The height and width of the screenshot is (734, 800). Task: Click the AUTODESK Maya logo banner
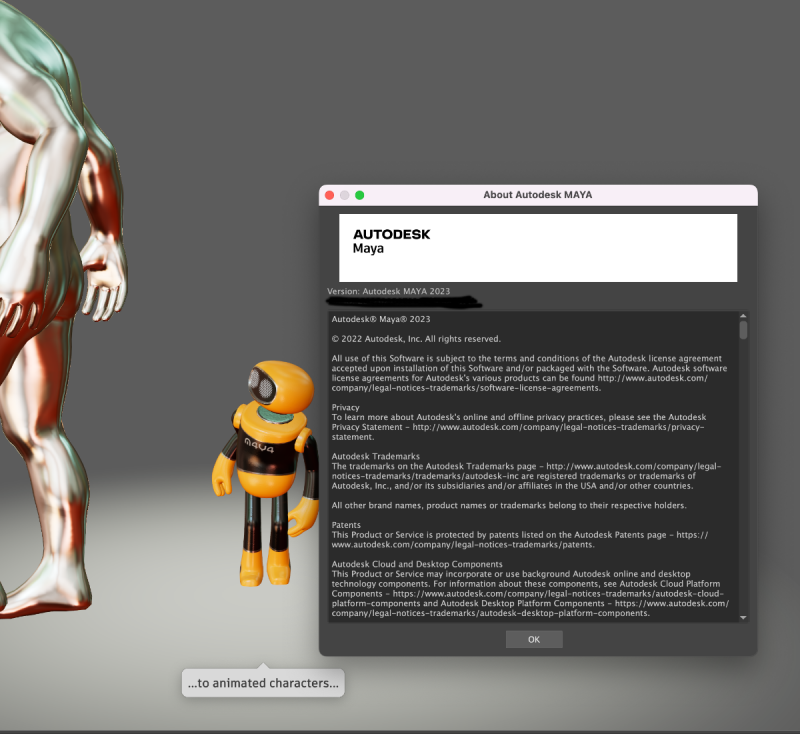[538, 248]
